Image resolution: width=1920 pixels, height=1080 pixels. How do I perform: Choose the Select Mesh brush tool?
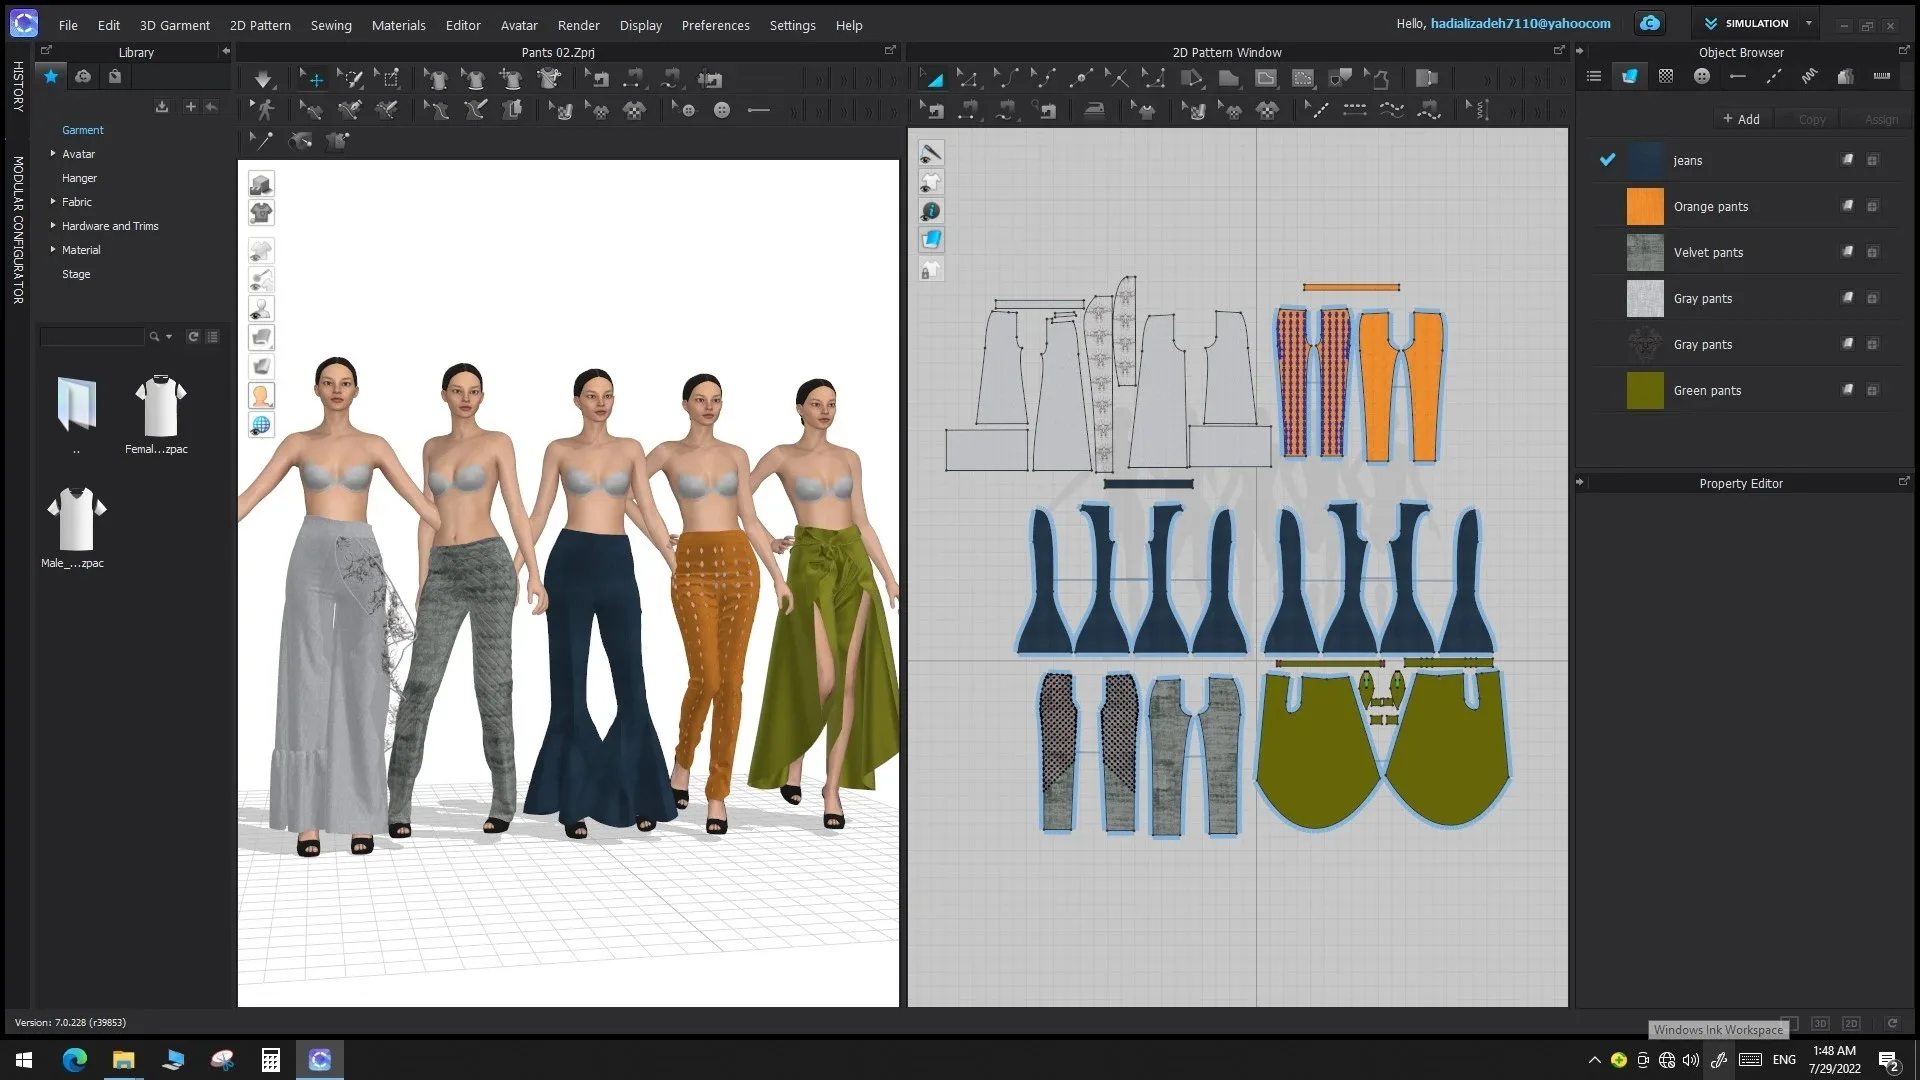(x=349, y=79)
